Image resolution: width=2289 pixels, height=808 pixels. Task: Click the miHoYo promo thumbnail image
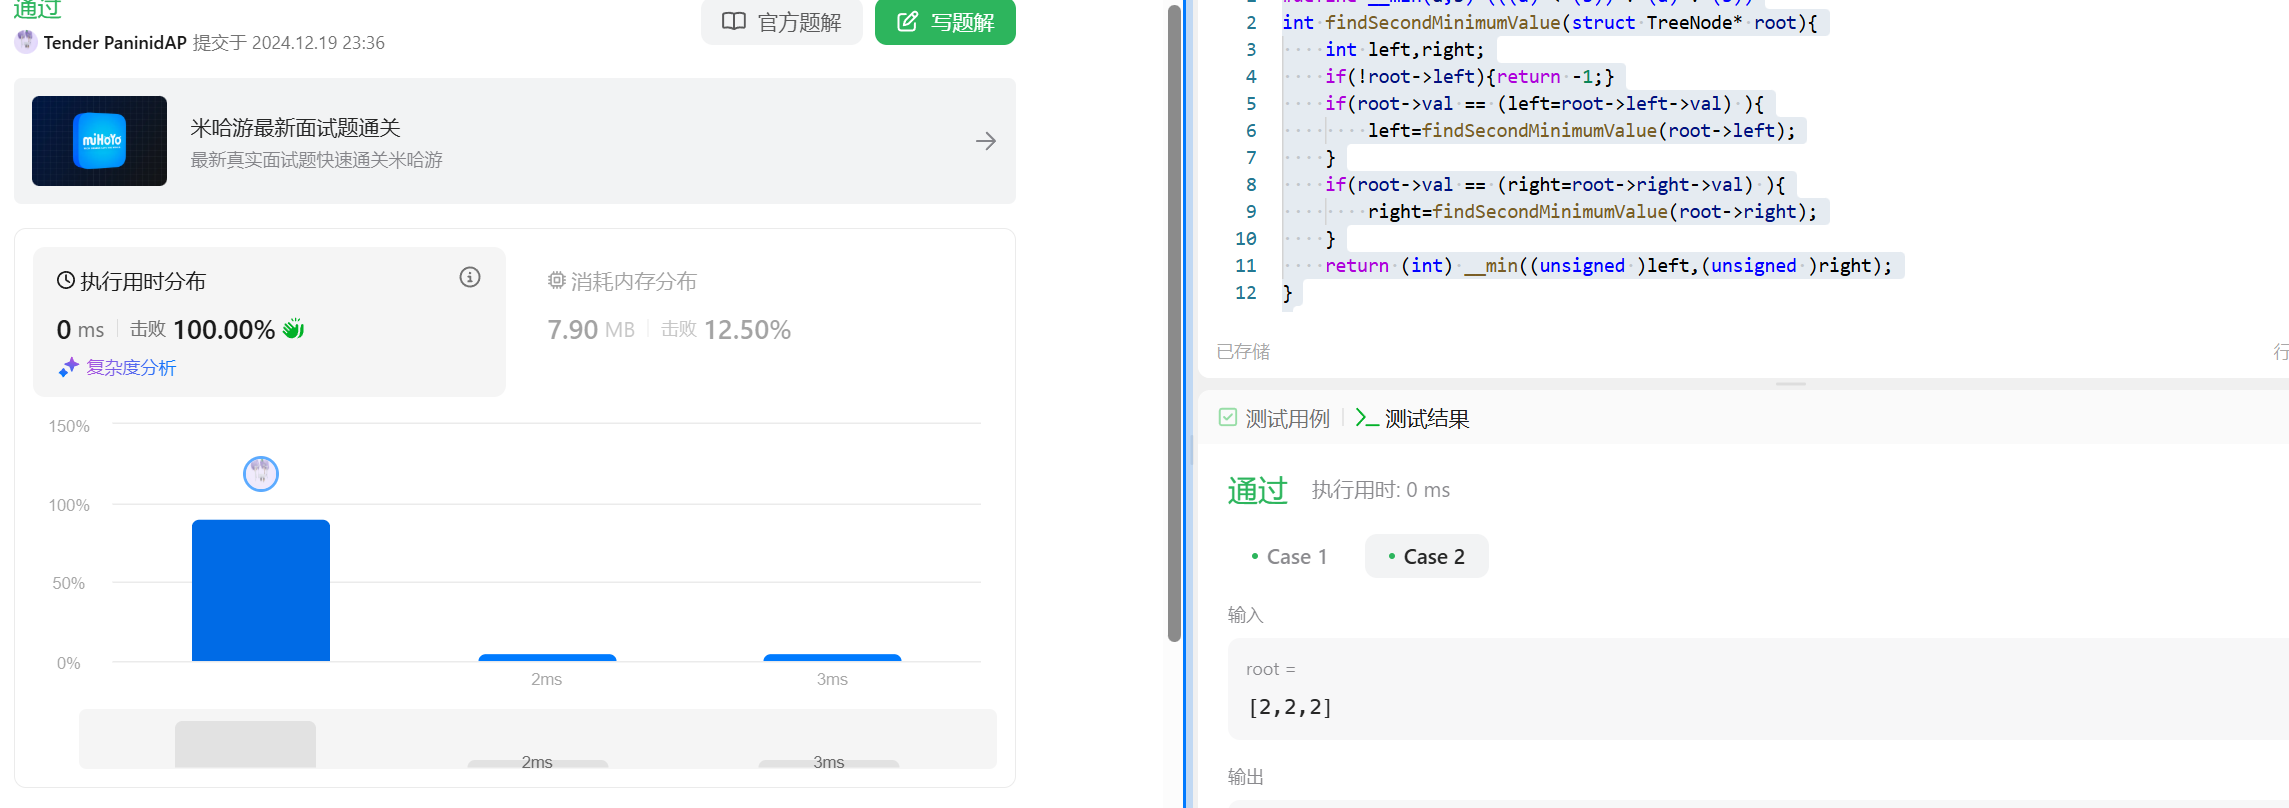point(99,141)
